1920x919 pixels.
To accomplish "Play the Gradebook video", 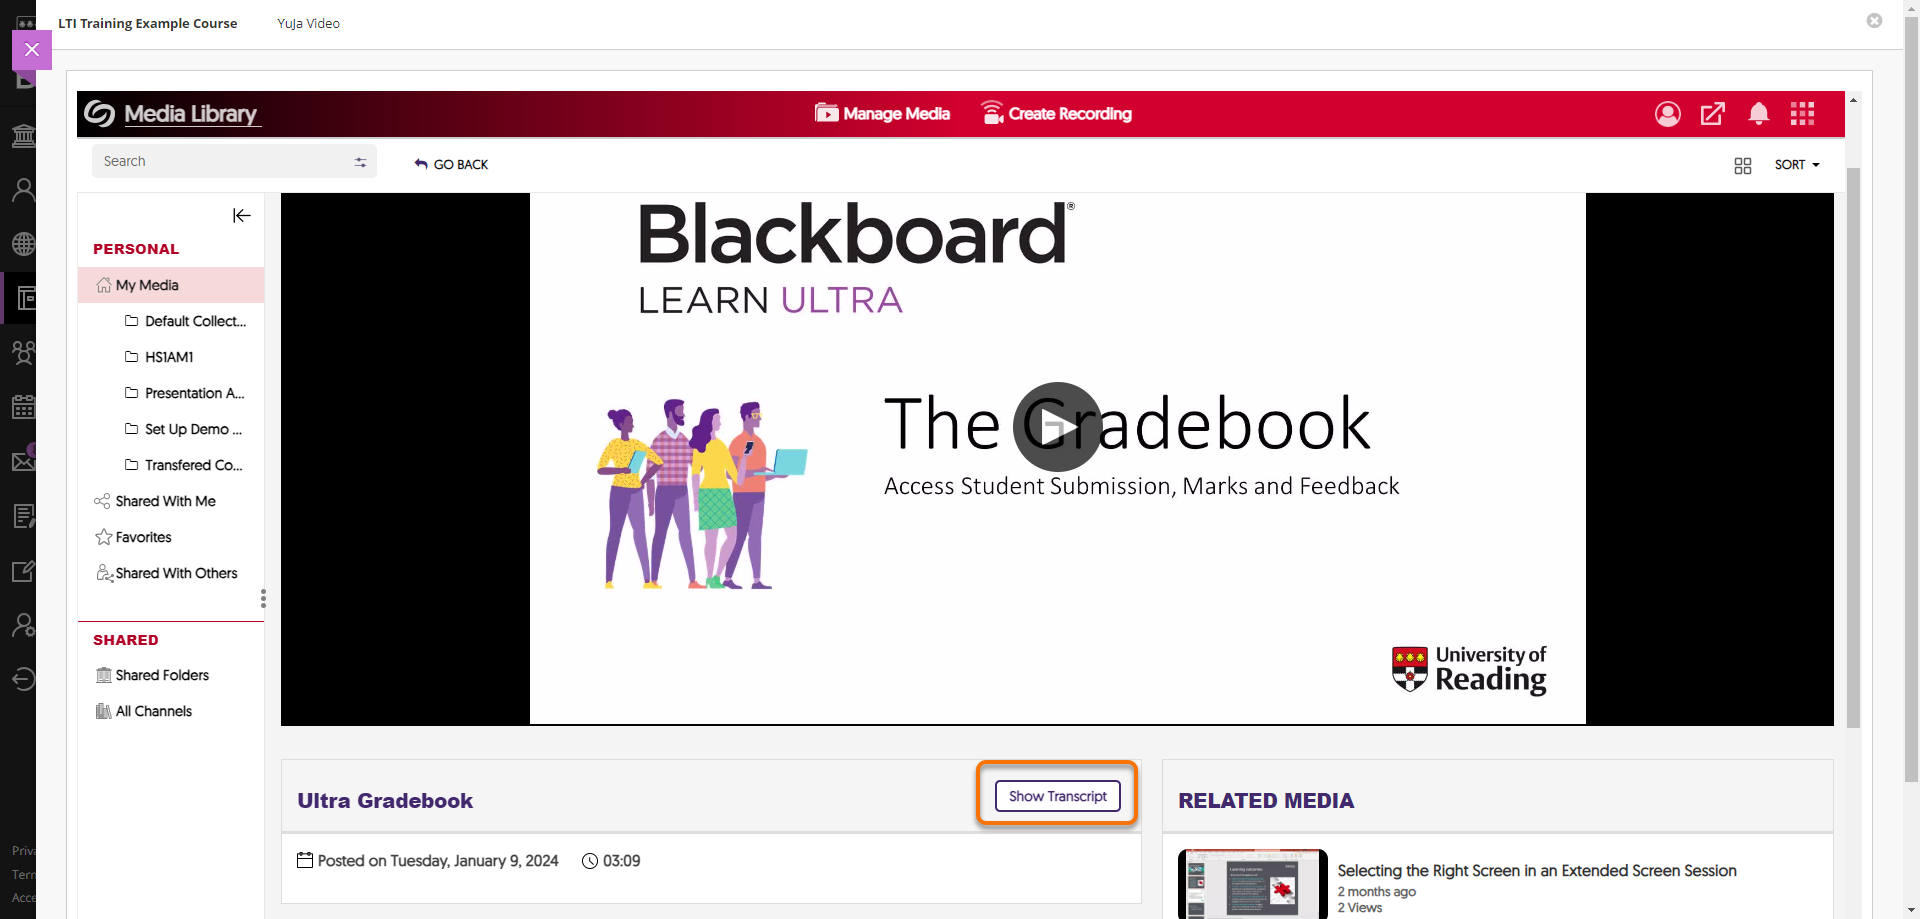I will point(1057,427).
